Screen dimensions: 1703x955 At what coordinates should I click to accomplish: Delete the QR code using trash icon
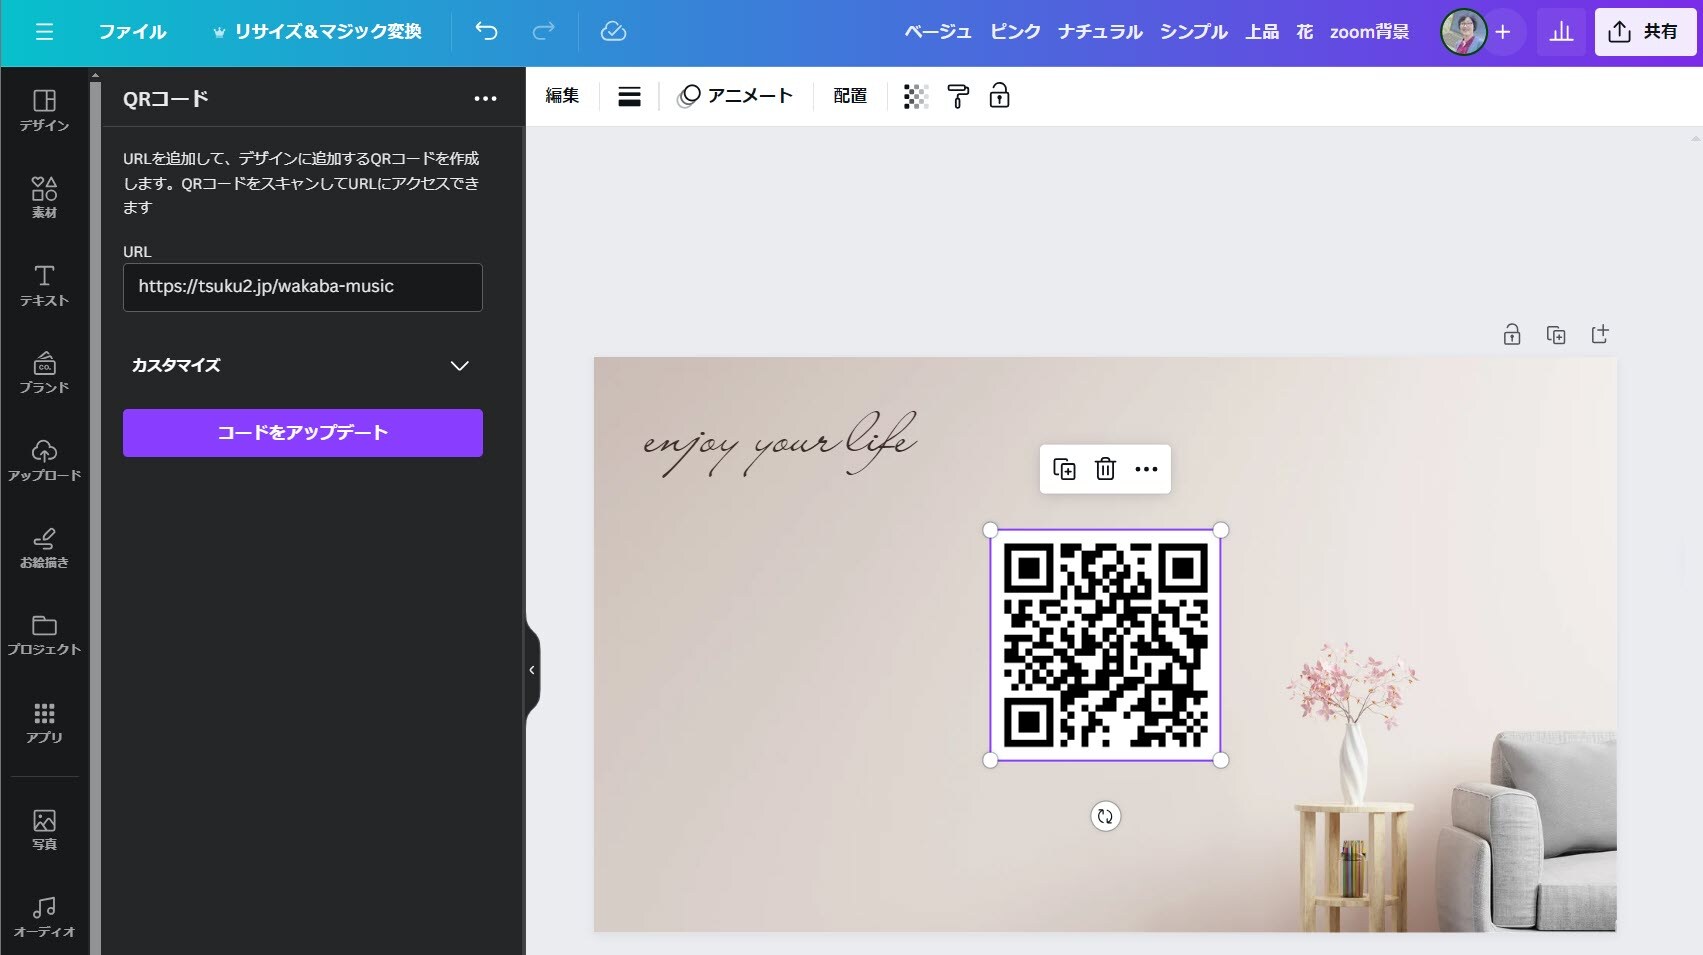[x=1105, y=469]
